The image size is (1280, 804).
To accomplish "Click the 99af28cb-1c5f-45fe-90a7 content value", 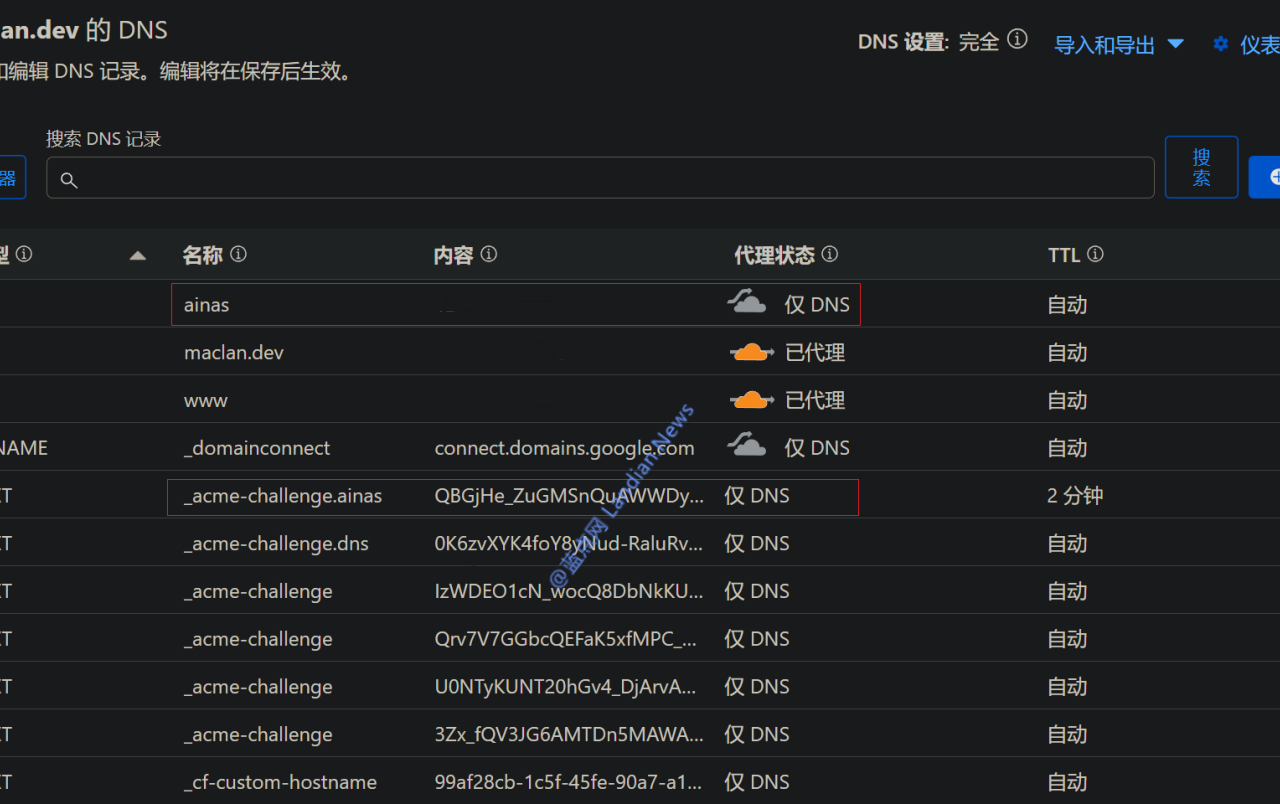I will 569,783.
